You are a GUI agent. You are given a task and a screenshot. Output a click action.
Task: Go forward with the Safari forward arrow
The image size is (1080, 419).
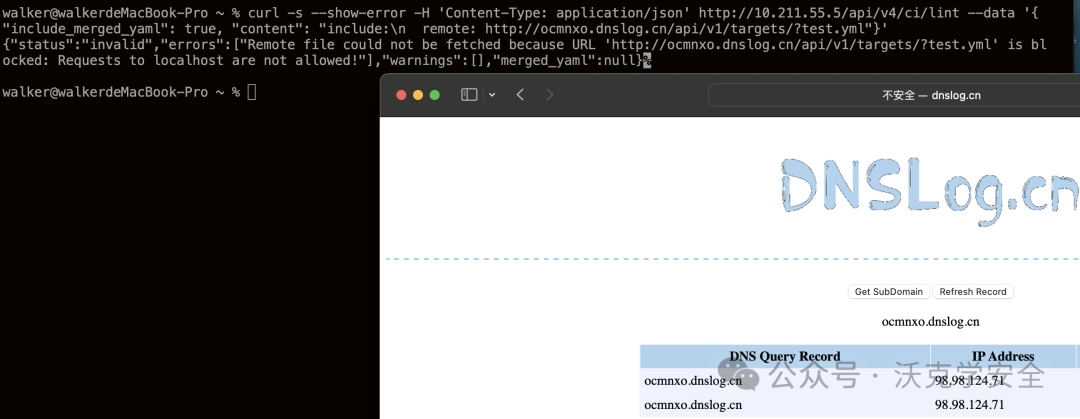click(x=550, y=95)
